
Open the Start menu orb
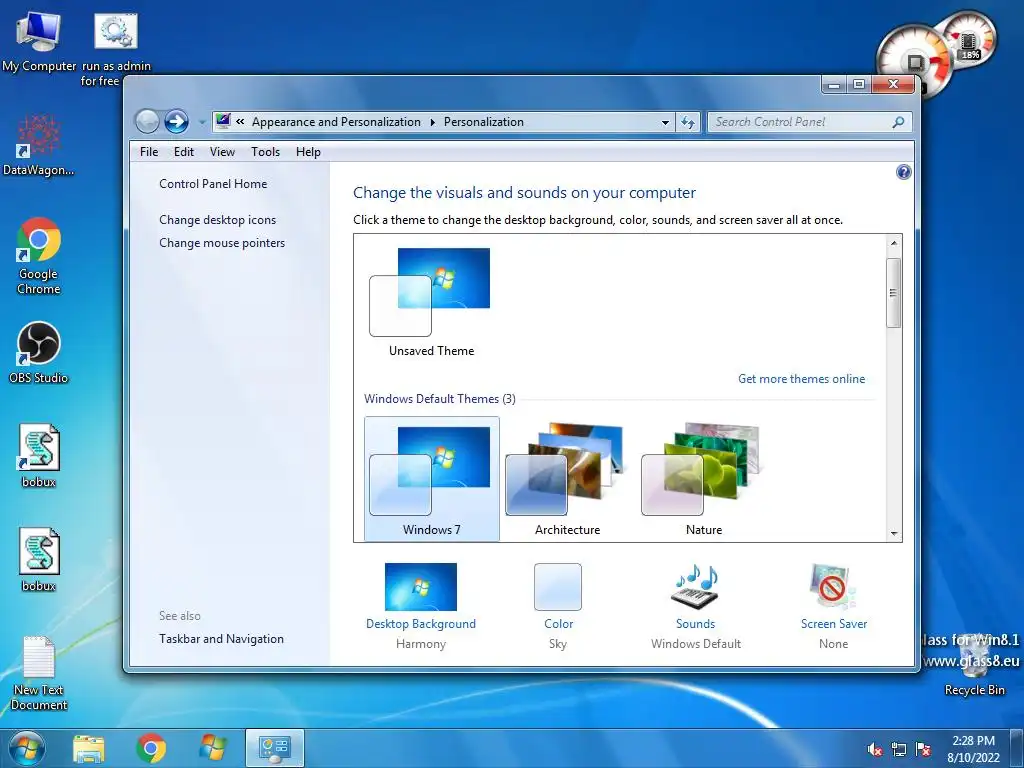coord(27,748)
